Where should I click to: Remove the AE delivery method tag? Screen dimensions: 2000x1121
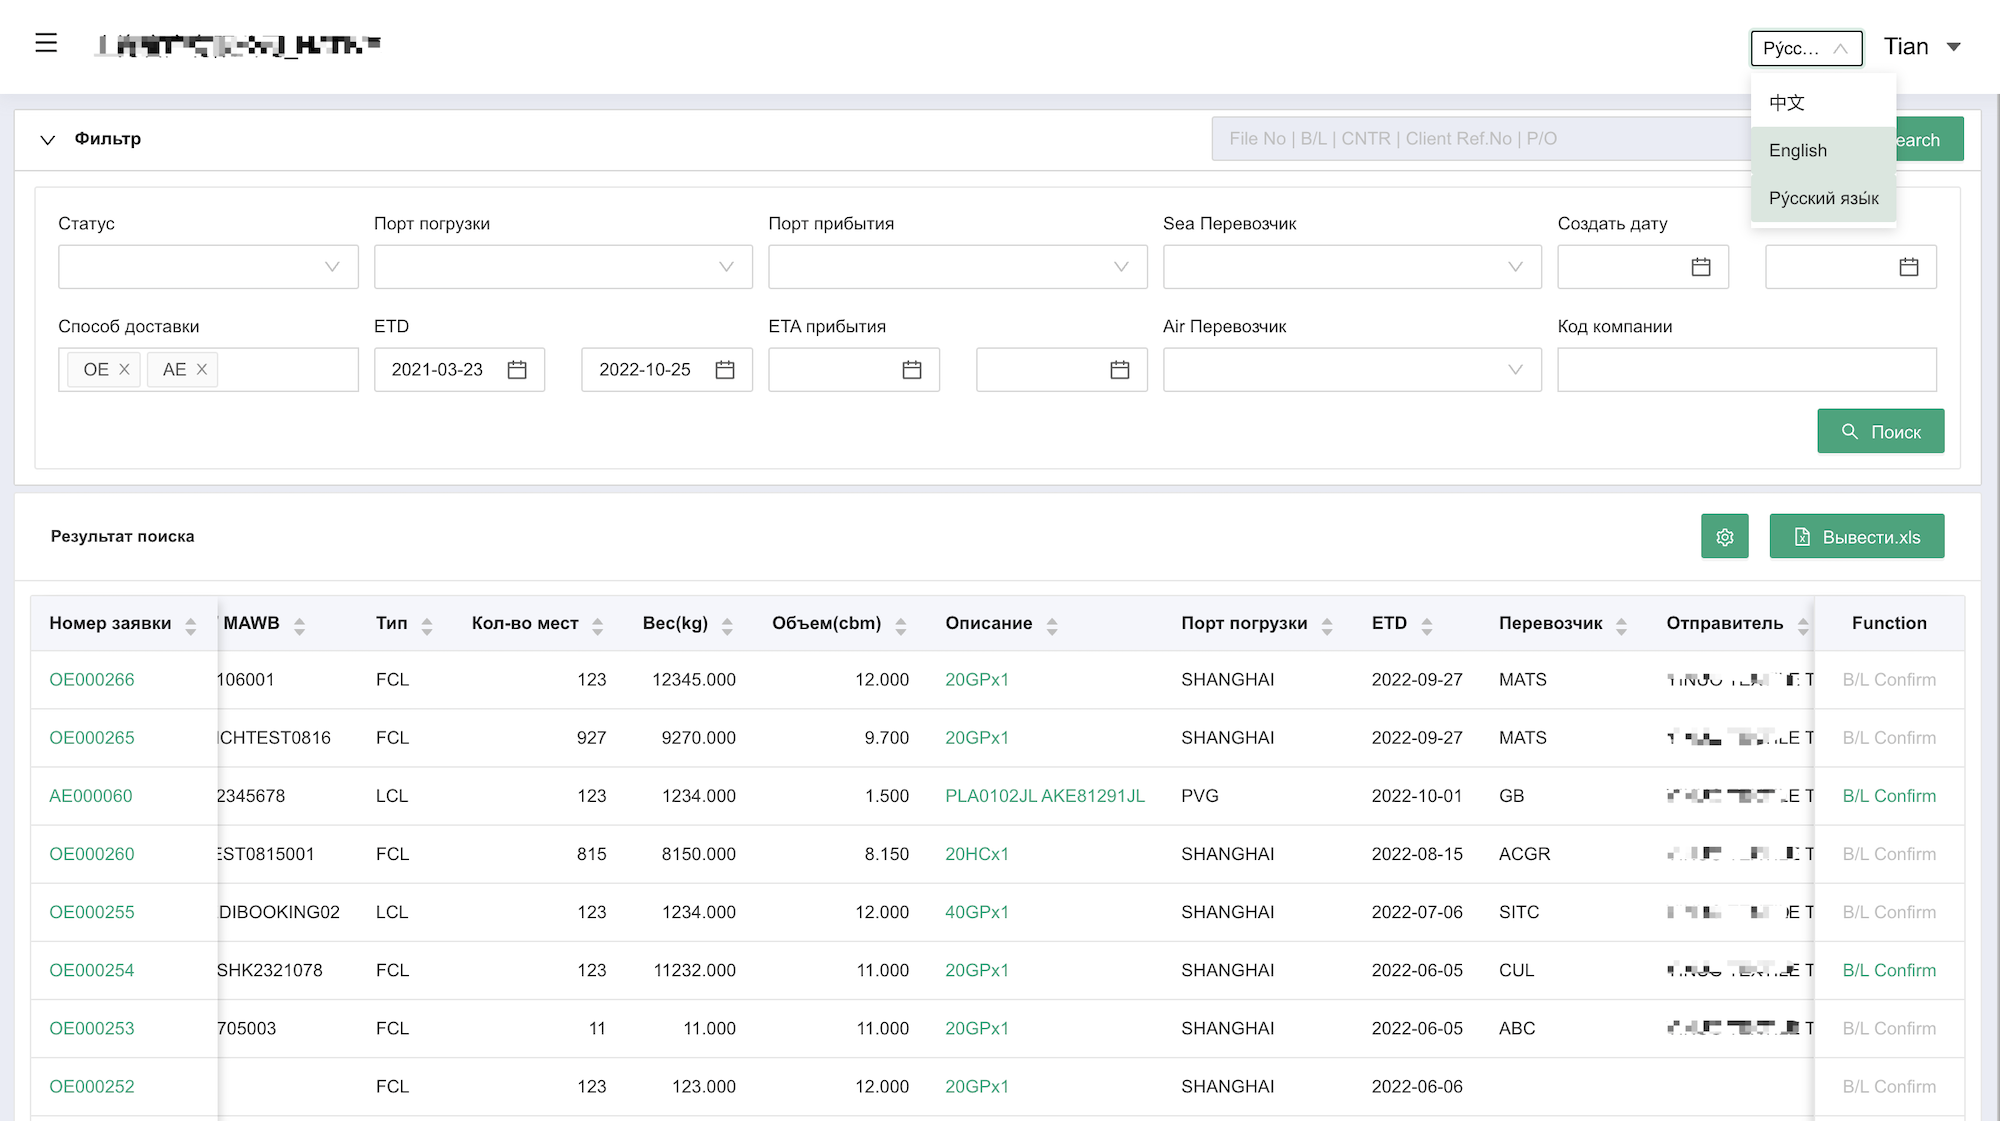(202, 369)
